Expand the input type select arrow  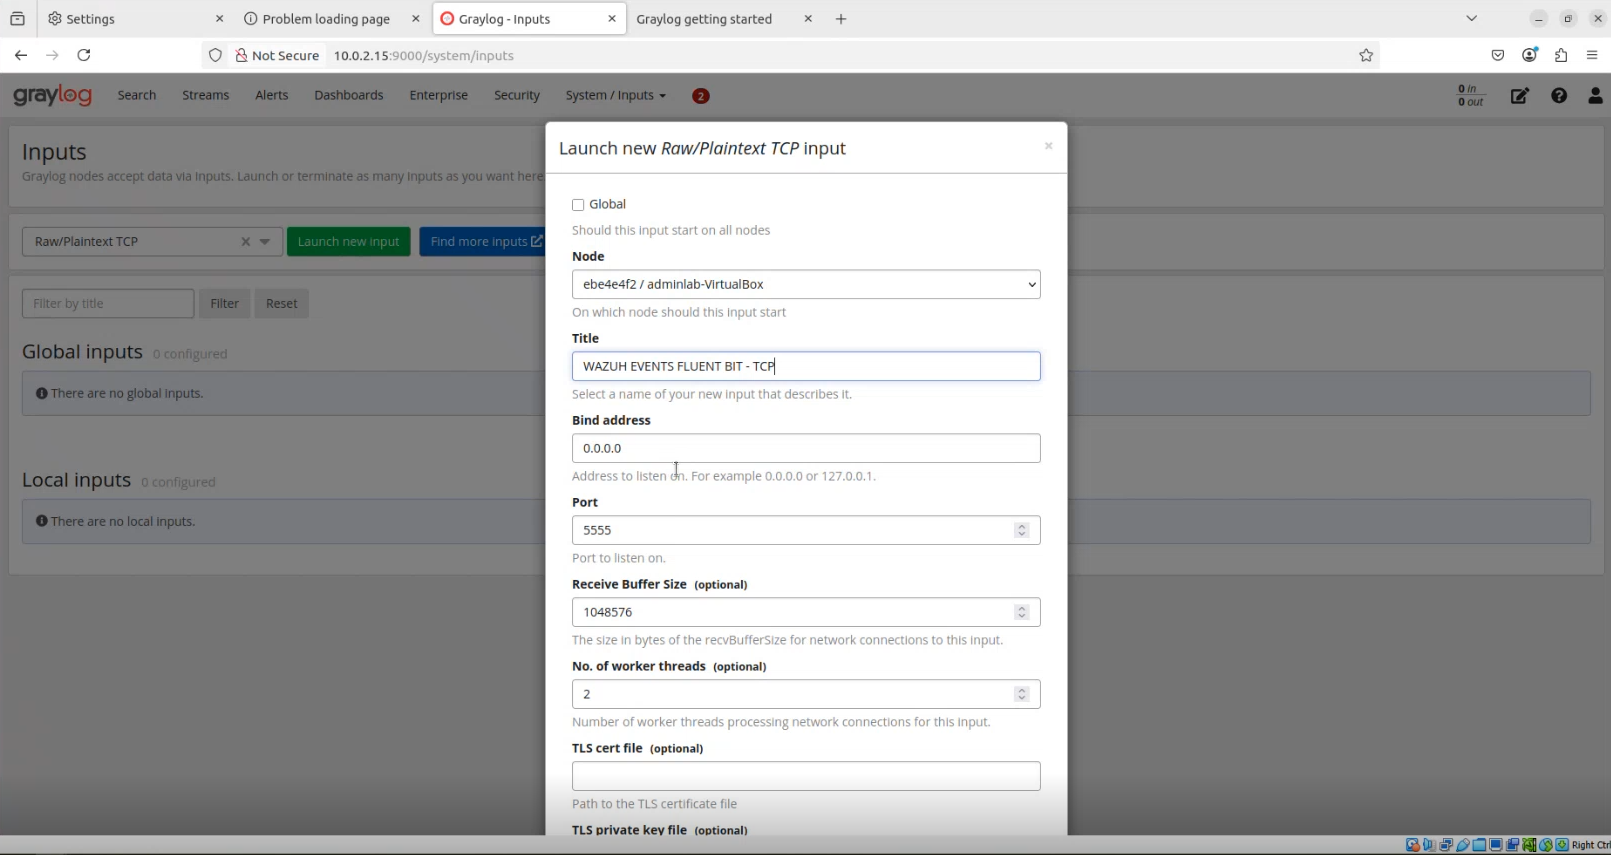(265, 242)
